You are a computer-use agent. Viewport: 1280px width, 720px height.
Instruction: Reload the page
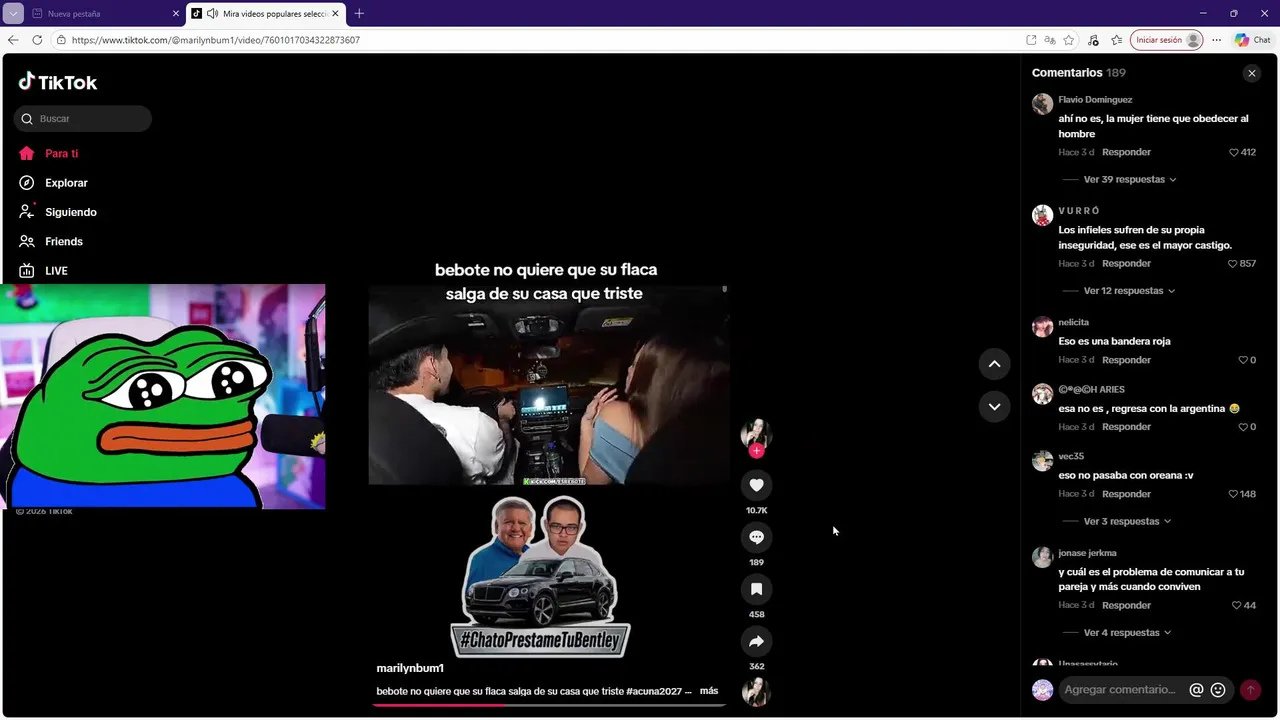[37, 40]
